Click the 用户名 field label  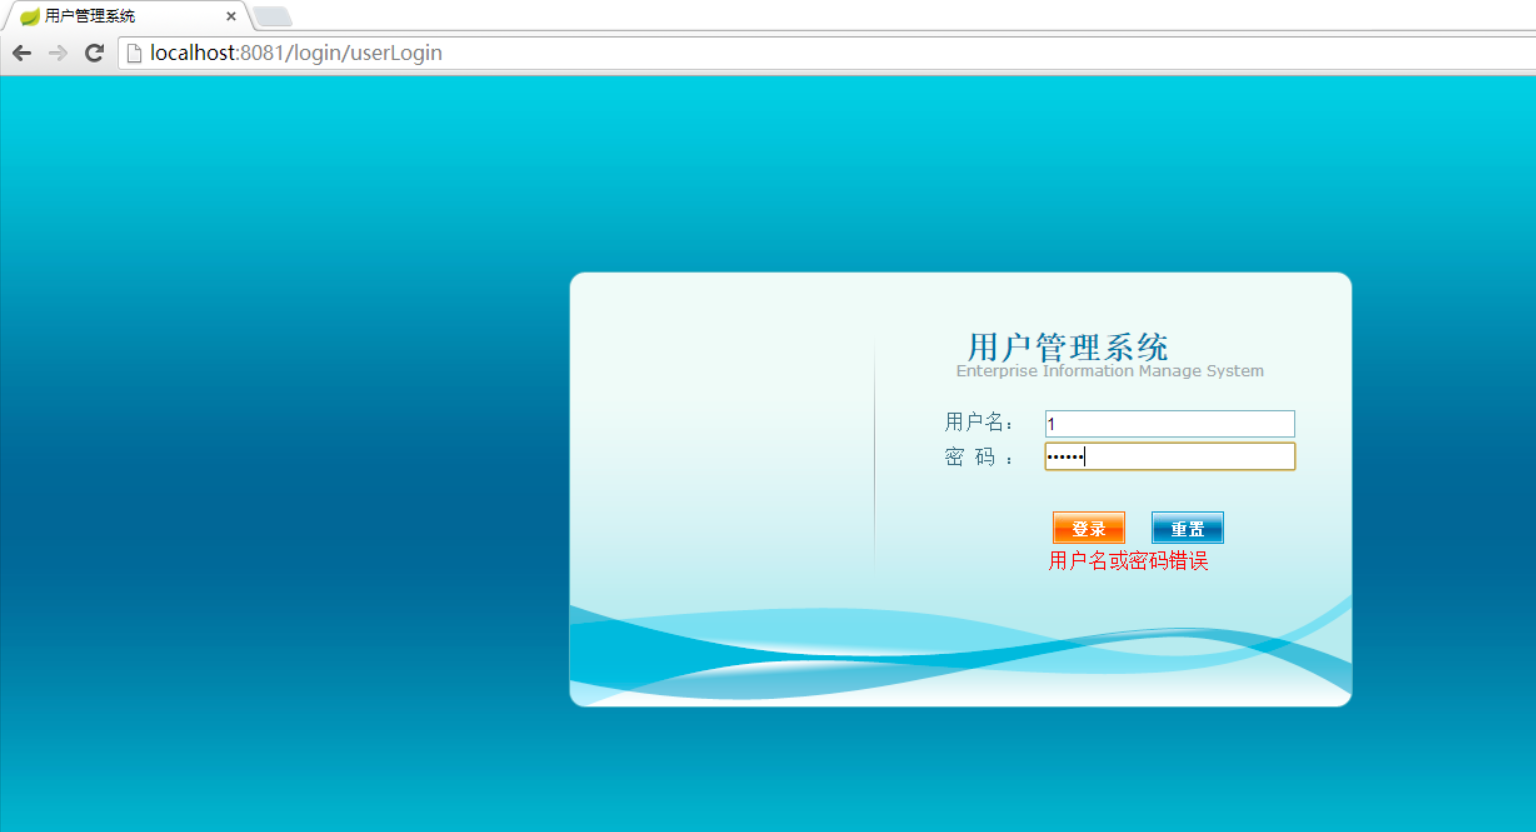(x=978, y=422)
